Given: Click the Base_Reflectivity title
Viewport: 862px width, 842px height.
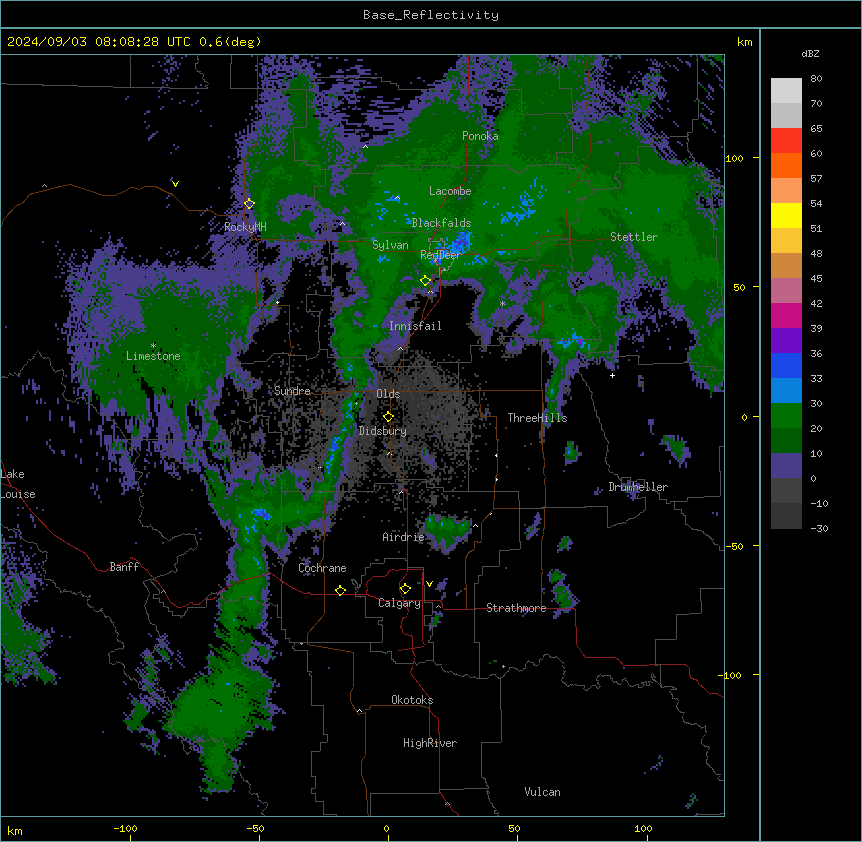Looking at the screenshot, I should pyautogui.click(x=431, y=15).
